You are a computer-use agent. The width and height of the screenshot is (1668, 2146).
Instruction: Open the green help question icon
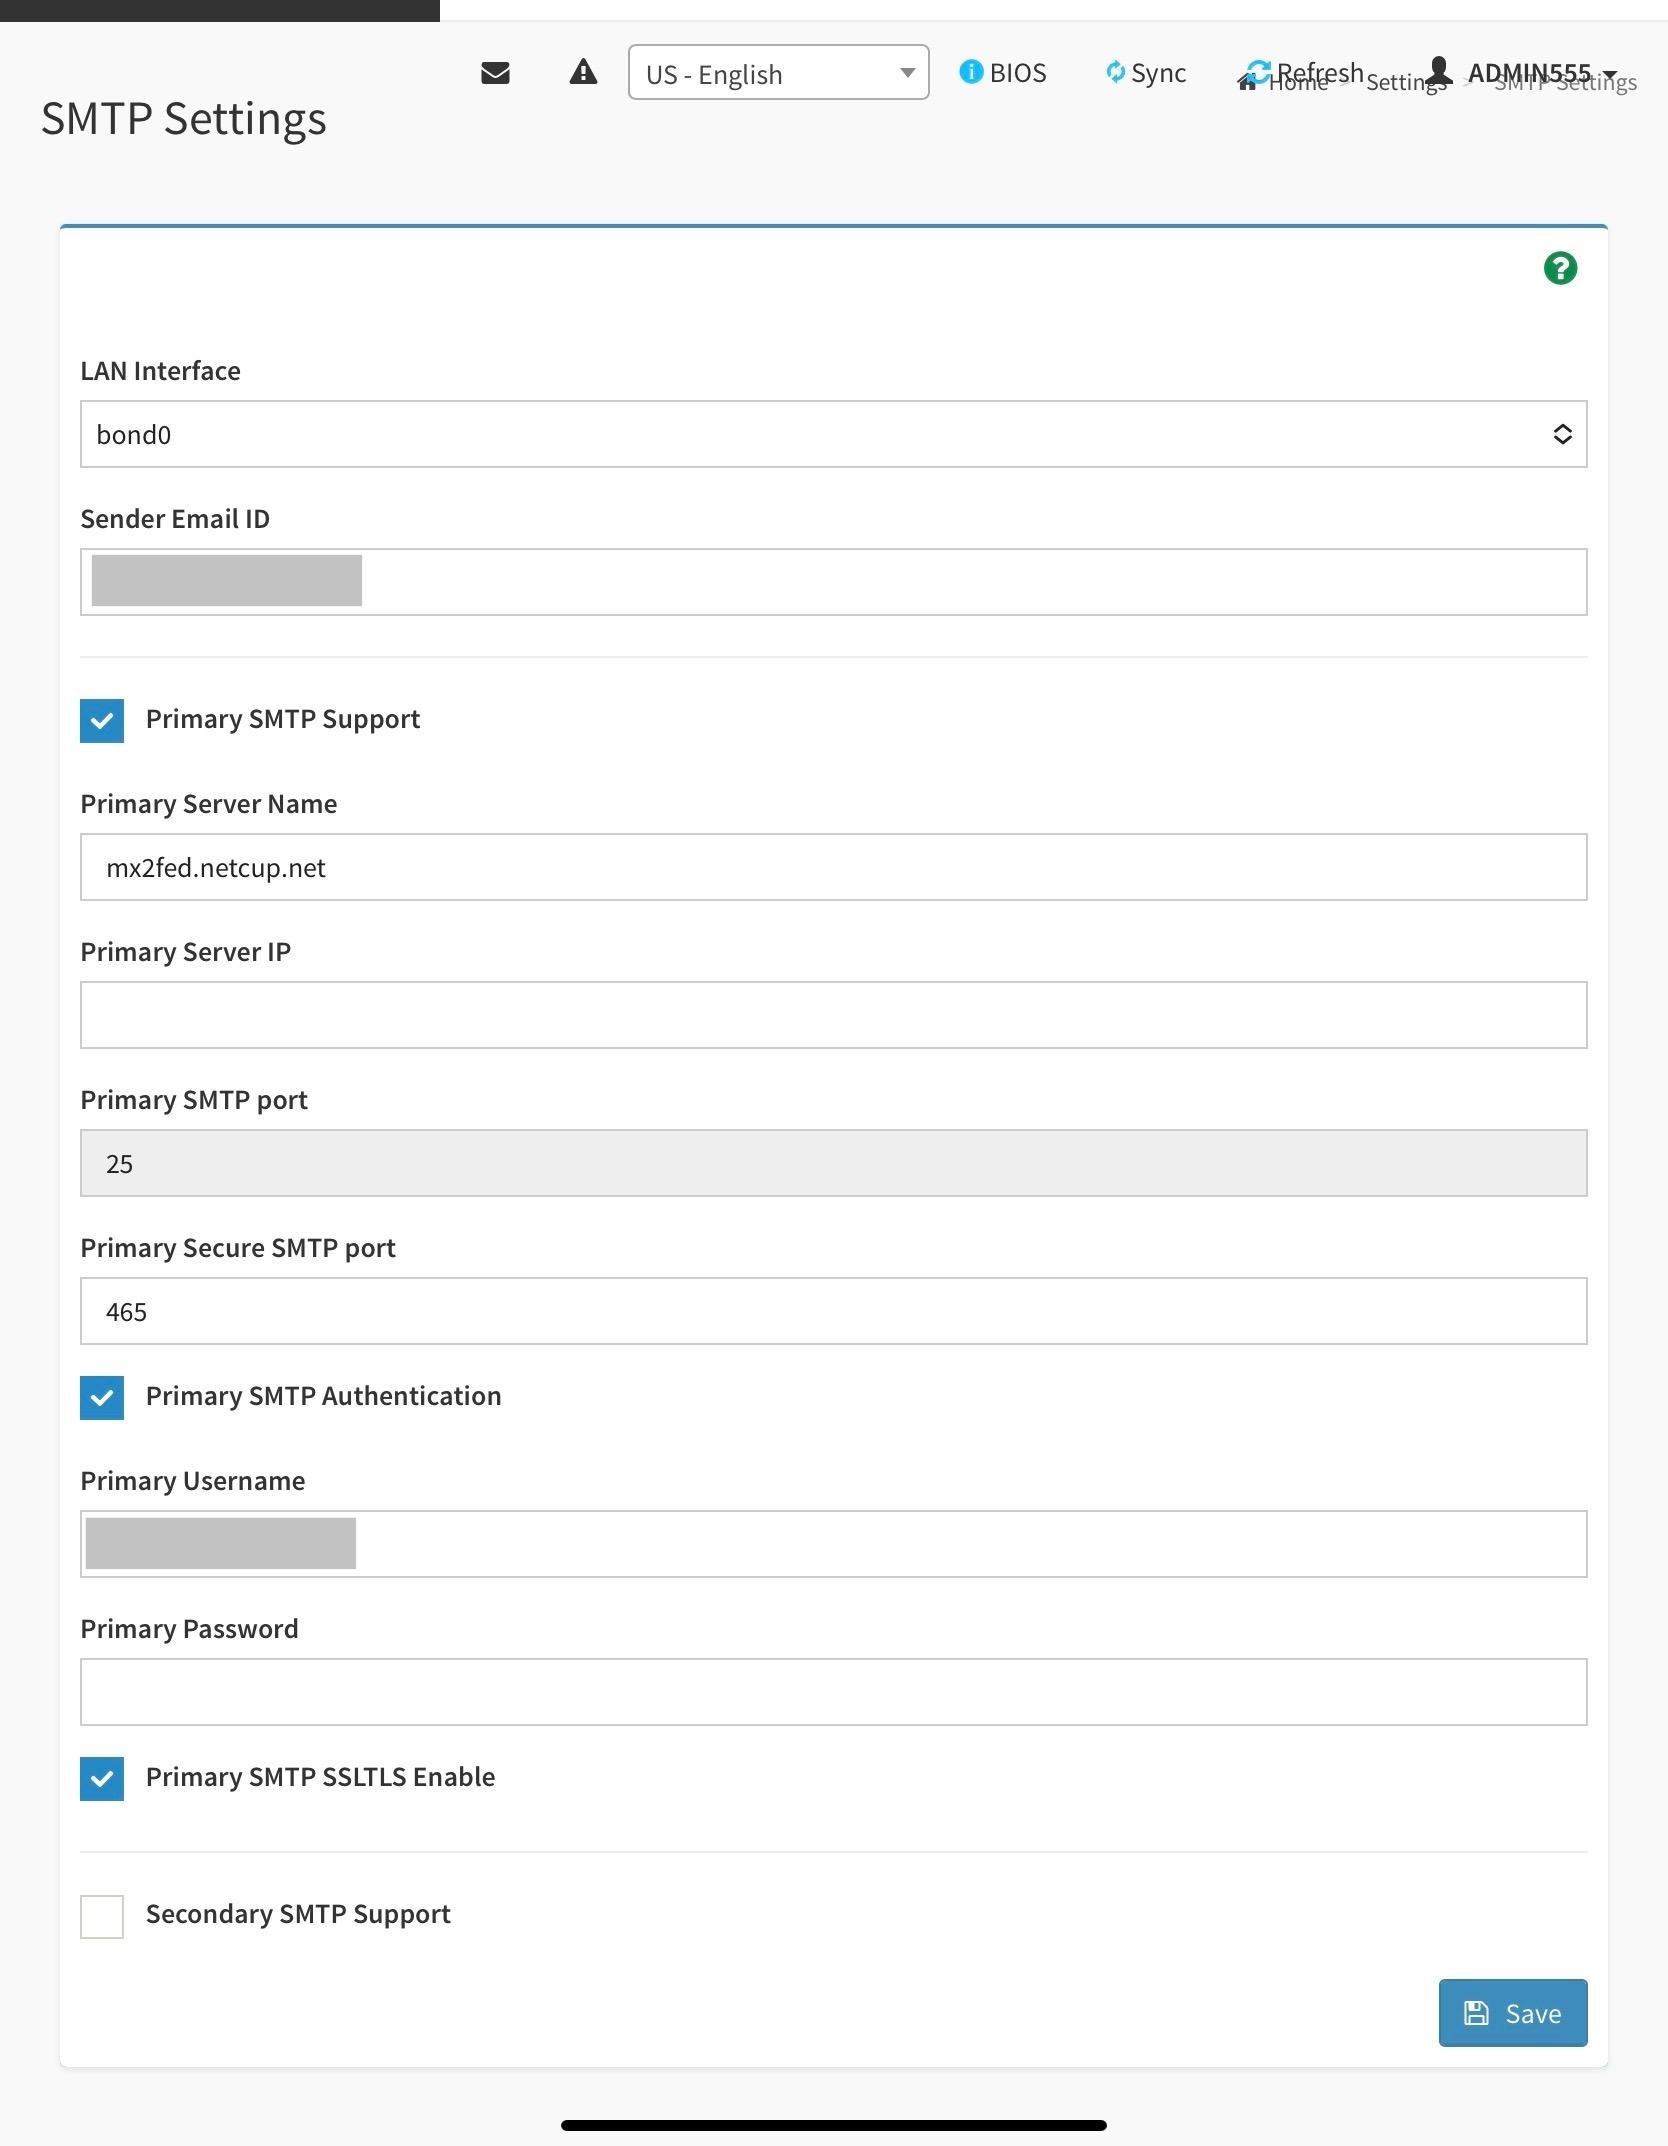pos(1560,268)
